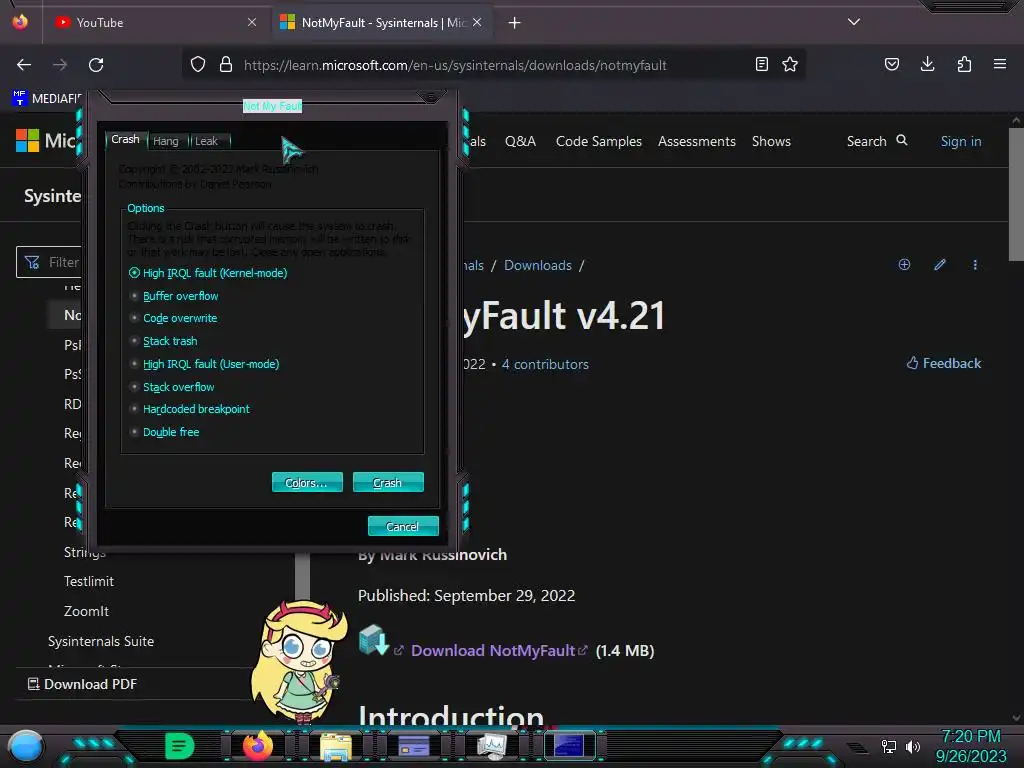Click the Microsoft logo in page header
1024x768 pixels.
click(x=27, y=140)
